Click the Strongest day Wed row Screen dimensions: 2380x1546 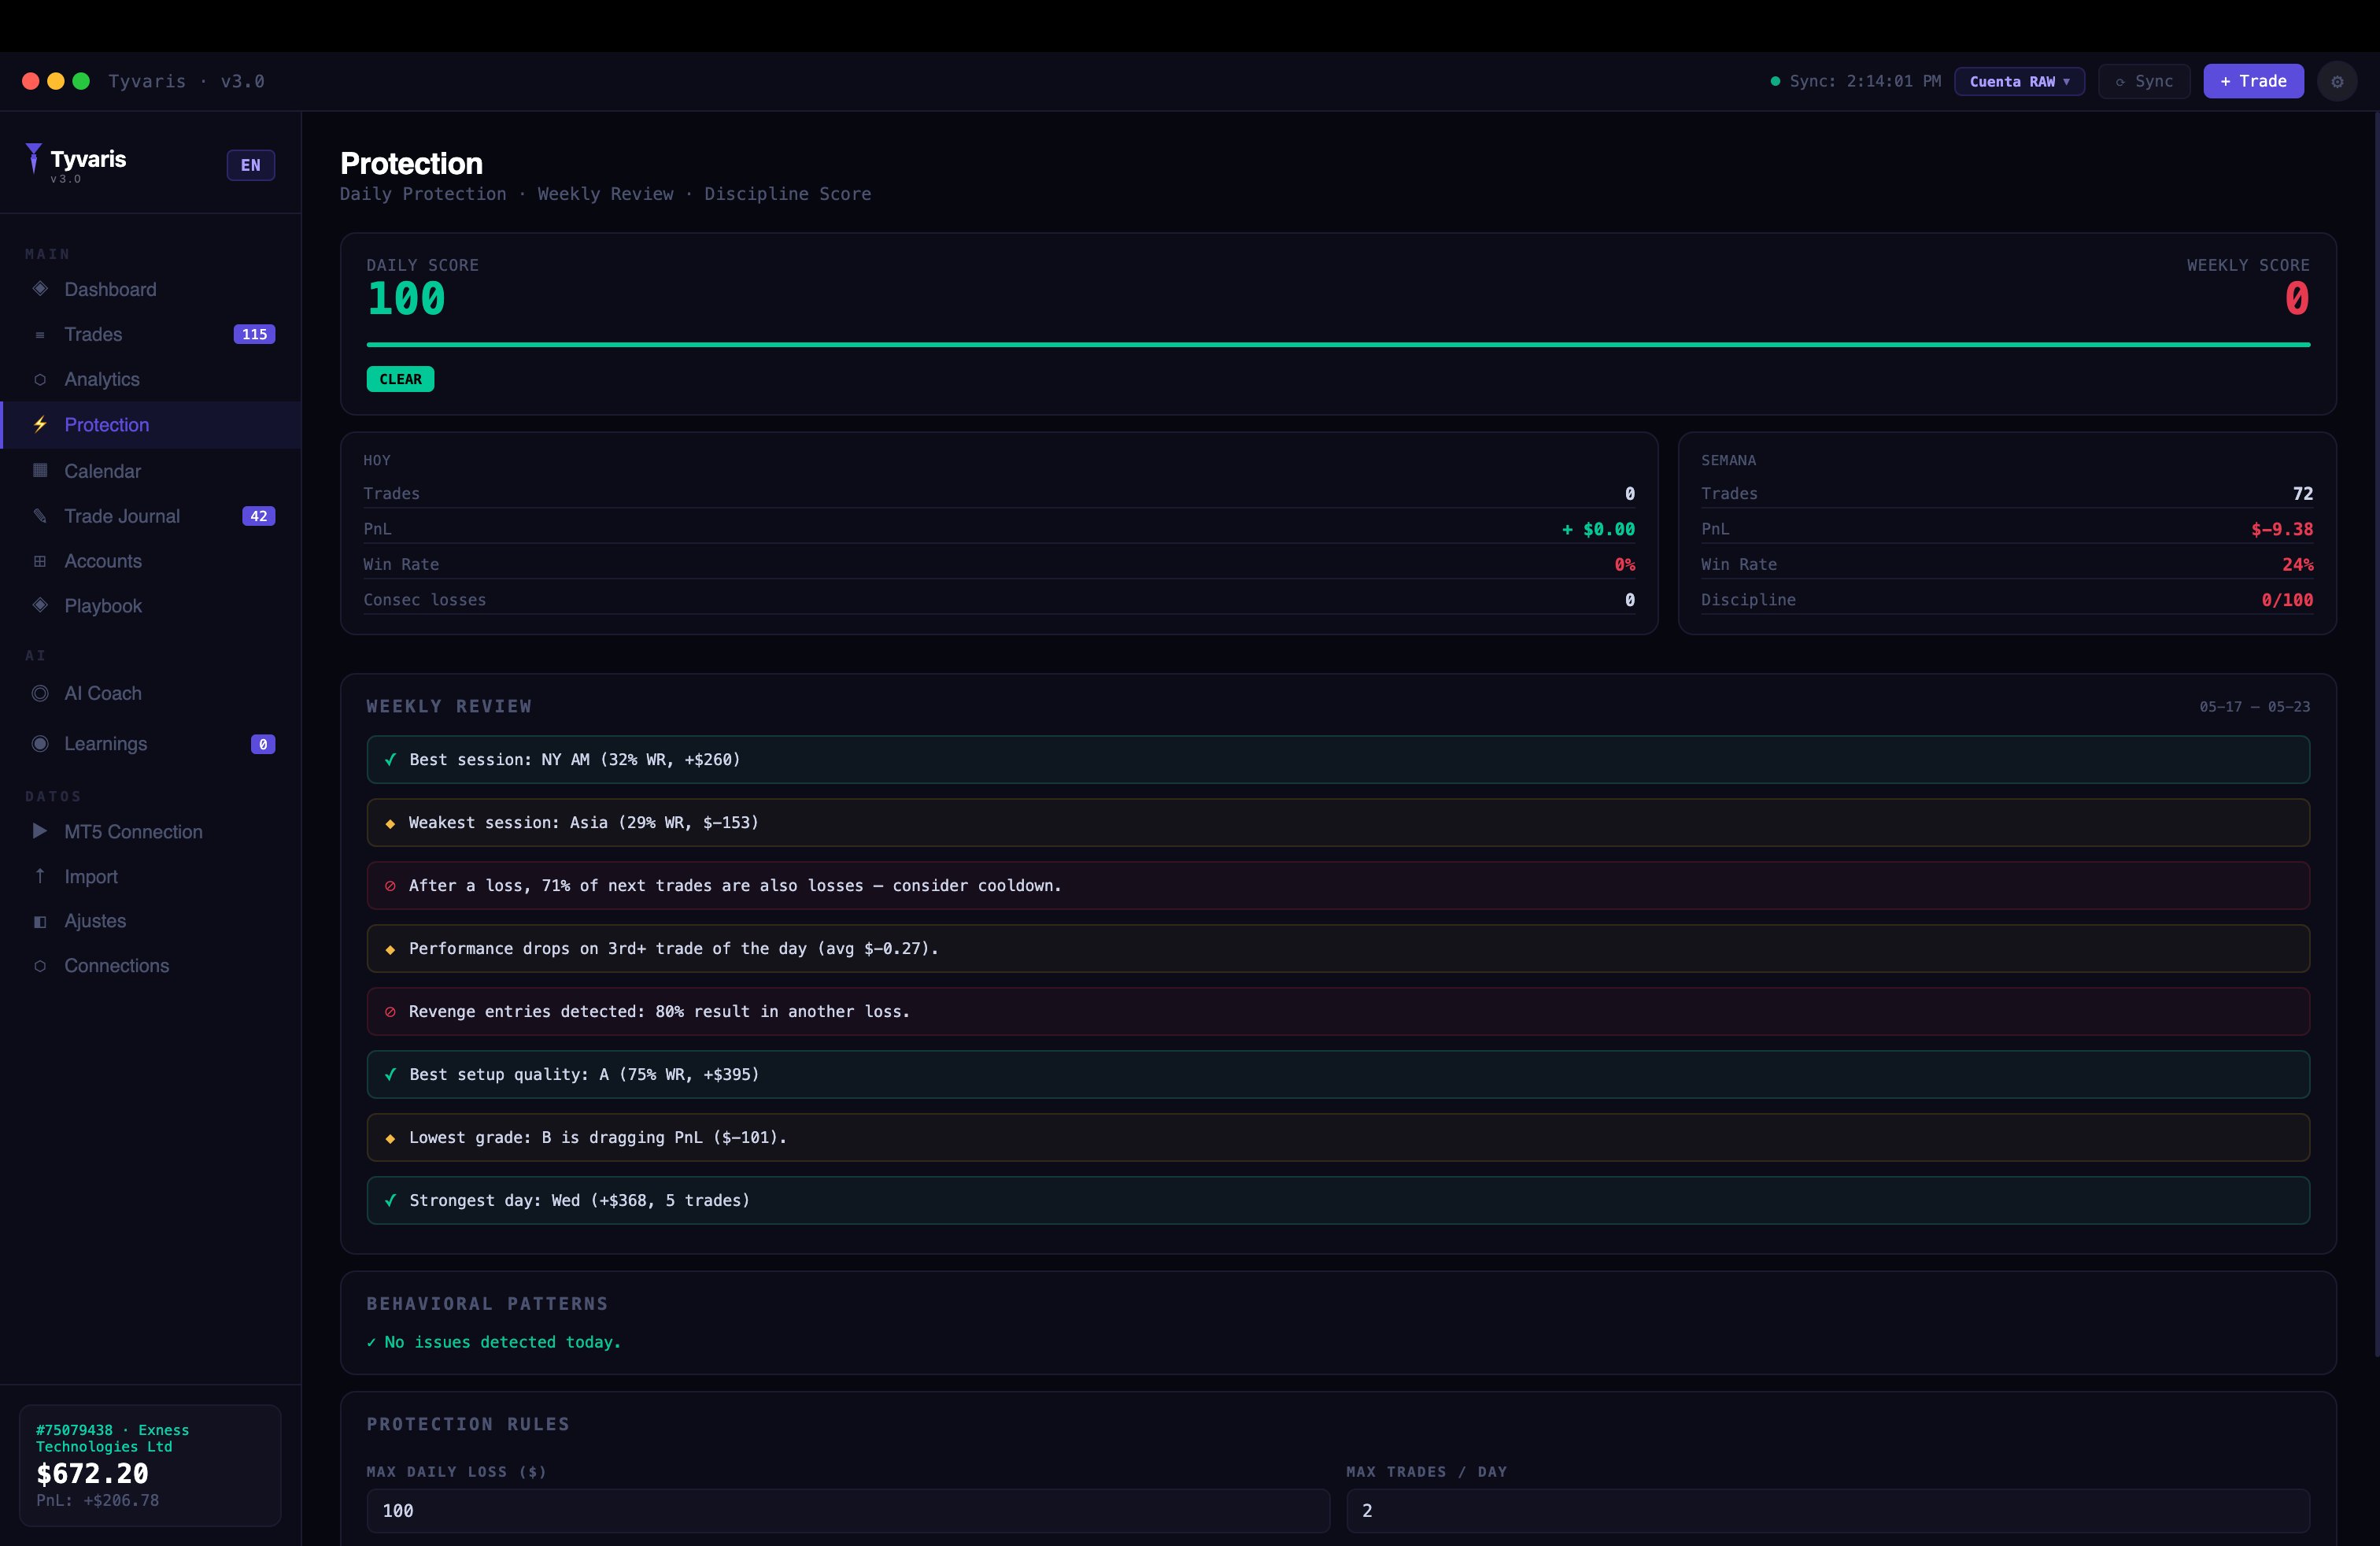tap(1338, 1201)
